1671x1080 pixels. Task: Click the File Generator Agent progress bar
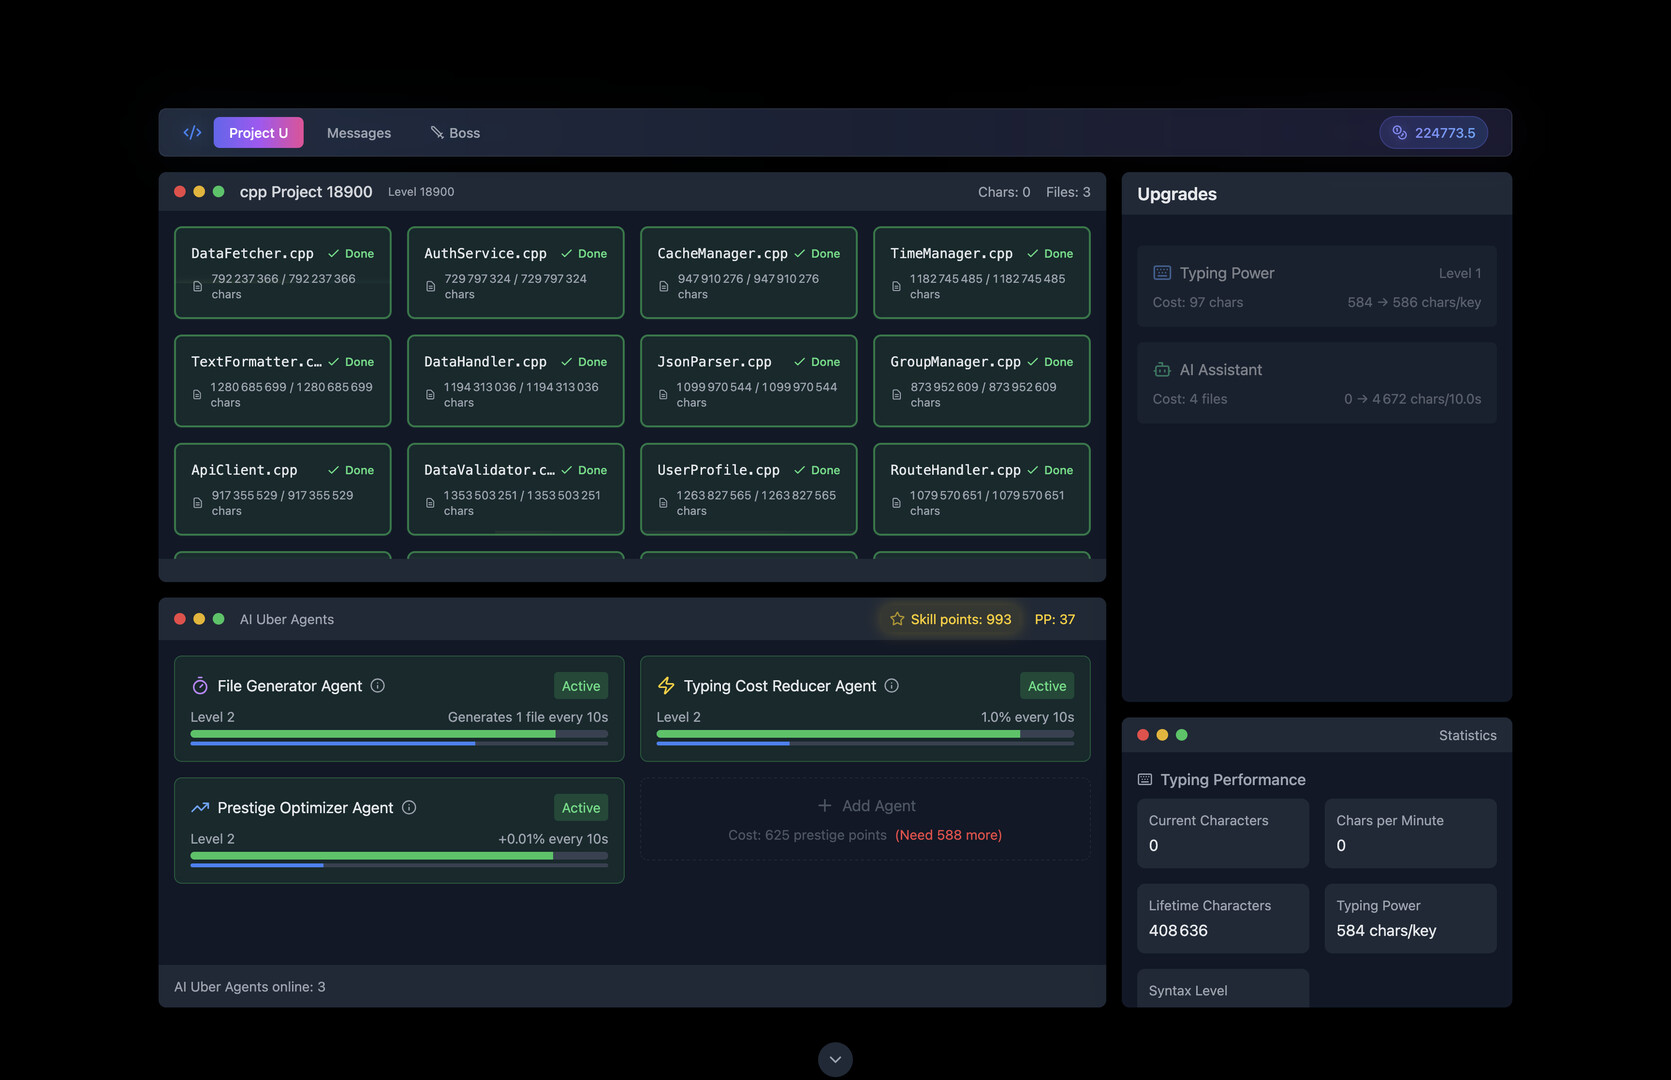click(398, 734)
